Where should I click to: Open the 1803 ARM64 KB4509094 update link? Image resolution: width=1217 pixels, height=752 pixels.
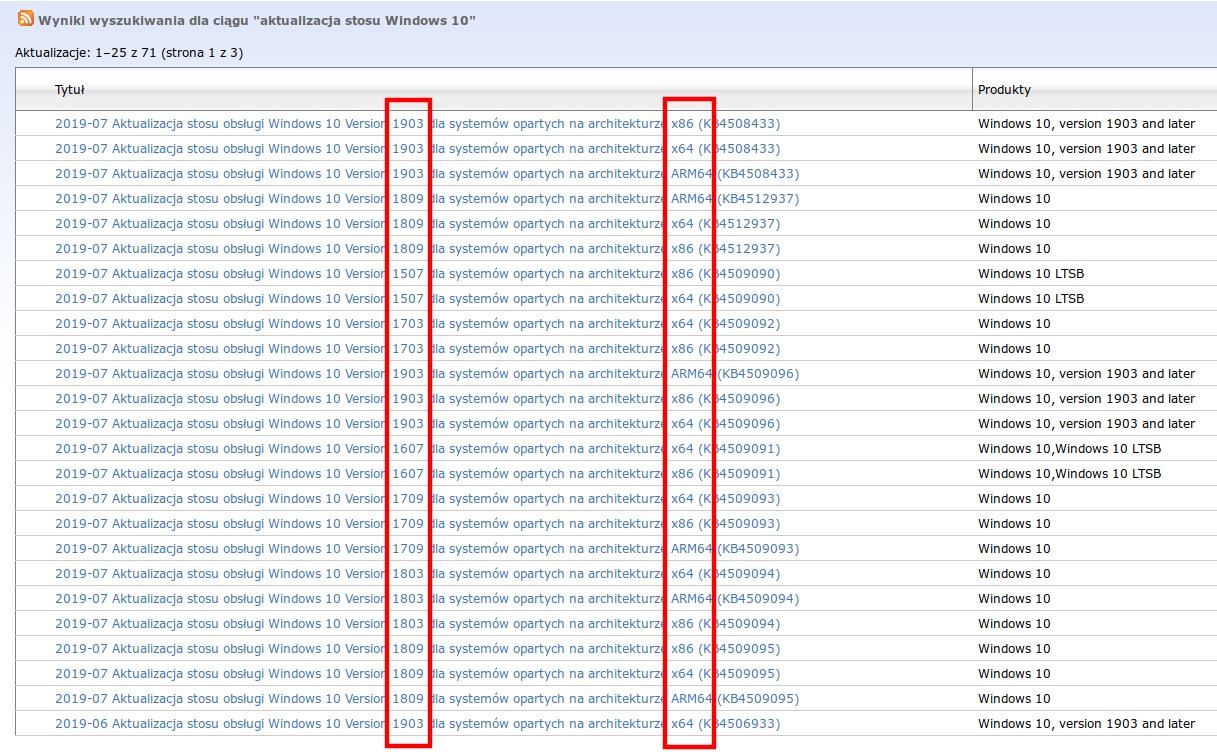click(x=427, y=599)
